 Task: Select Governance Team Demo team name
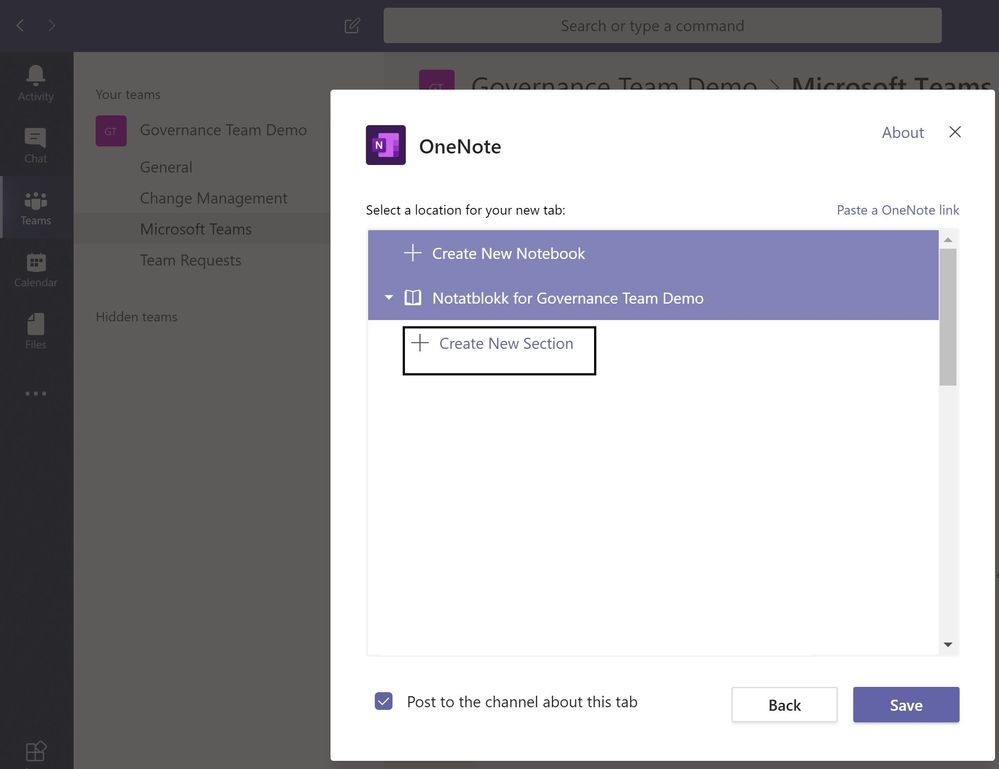(223, 130)
